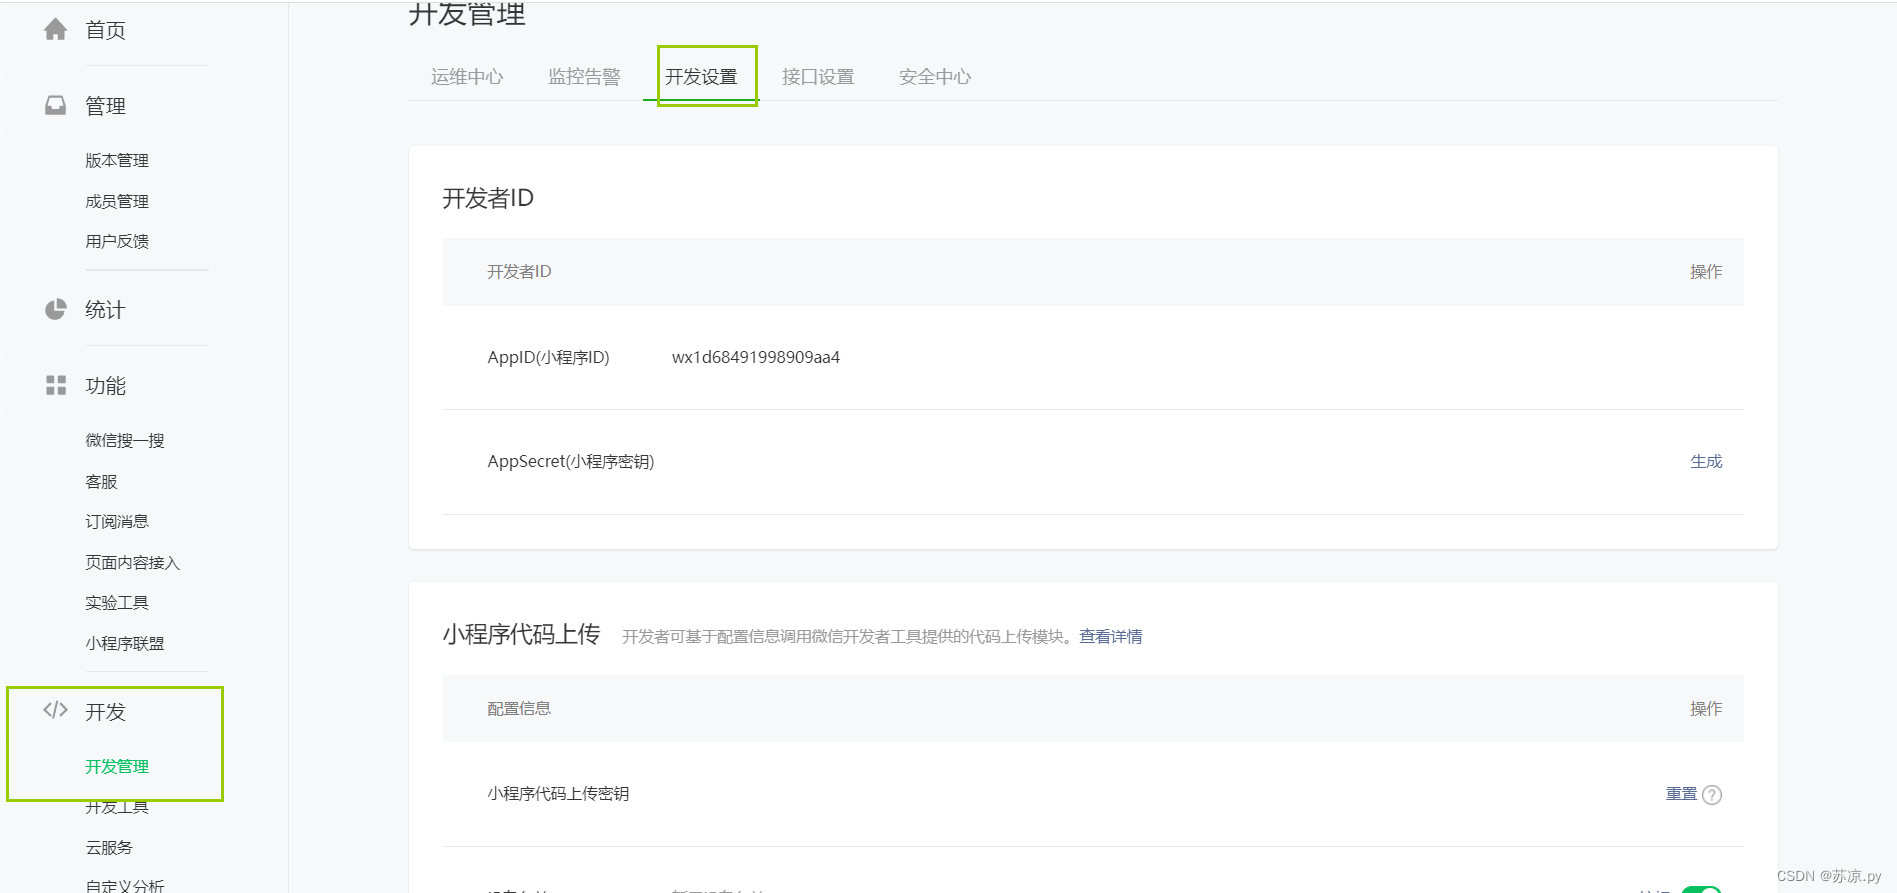Go to 版本管理 in the sidebar

click(x=117, y=160)
